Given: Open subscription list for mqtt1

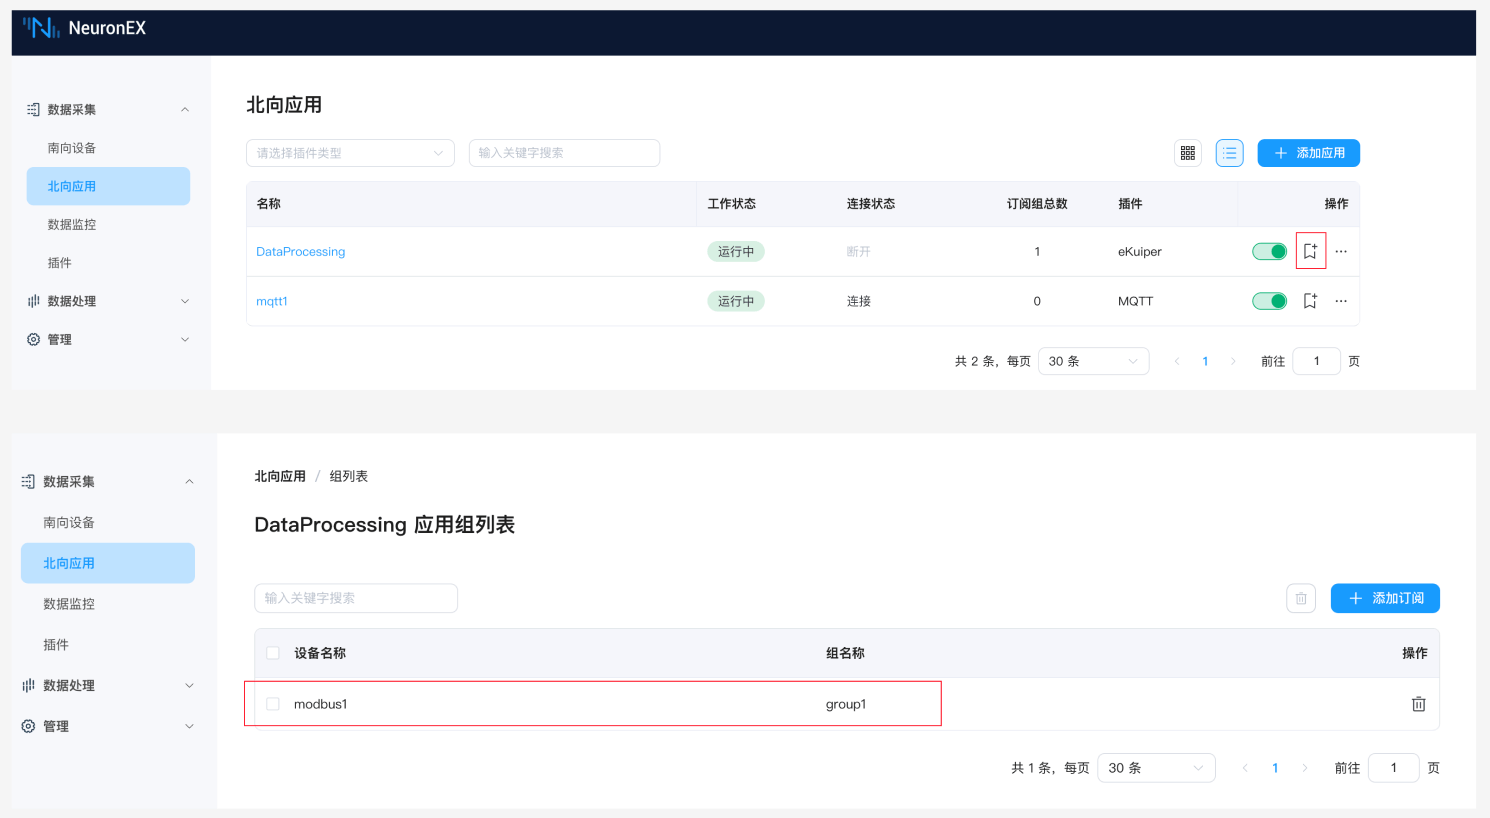Looking at the screenshot, I should click(1310, 301).
